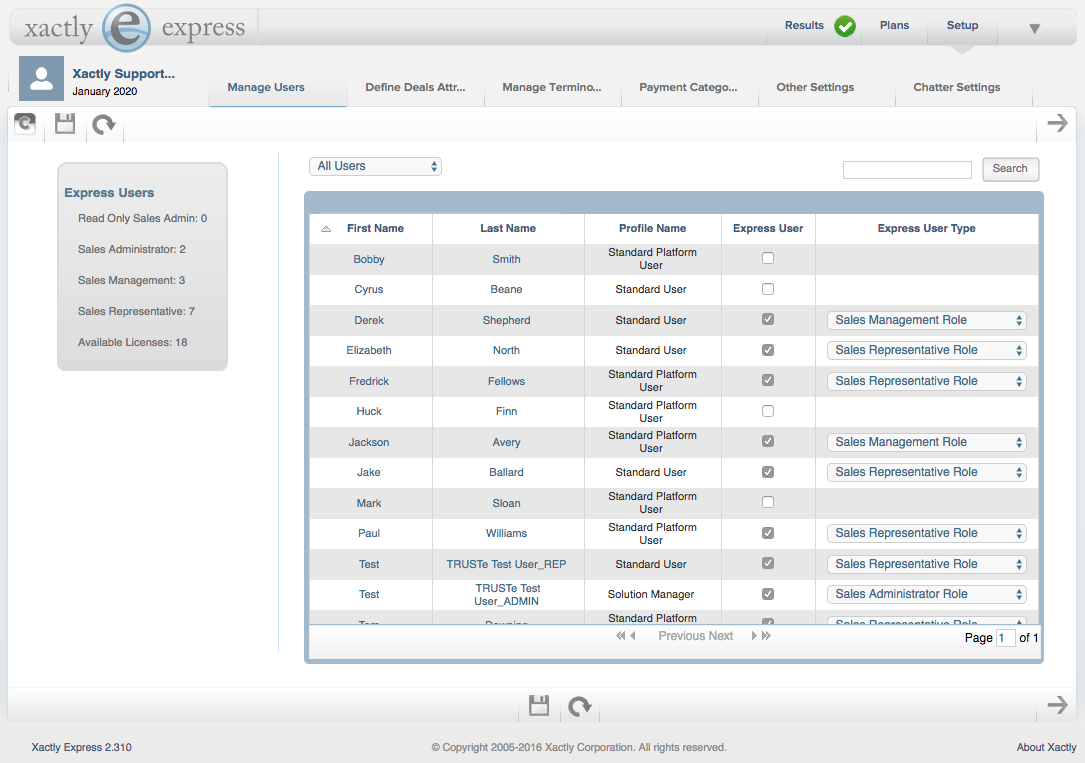The image size is (1085, 763).
Task: Sort by Profile Name column header
Action: (x=653, y=228)
